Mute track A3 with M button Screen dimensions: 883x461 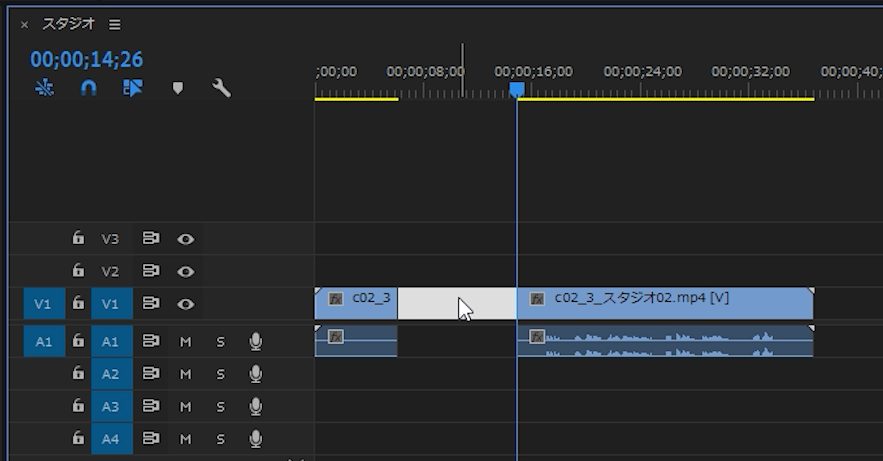pos(185,406)
